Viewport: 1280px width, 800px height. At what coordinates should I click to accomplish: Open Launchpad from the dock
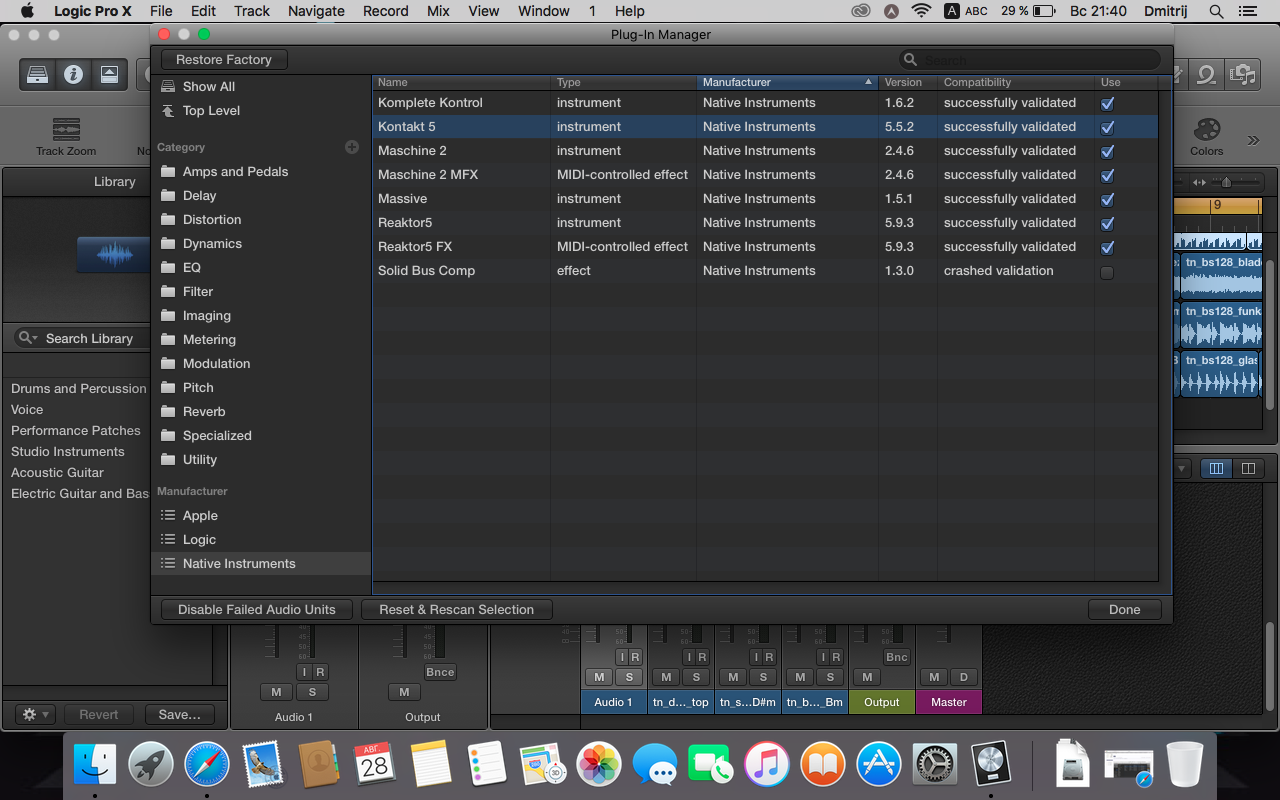coord(151,766)
